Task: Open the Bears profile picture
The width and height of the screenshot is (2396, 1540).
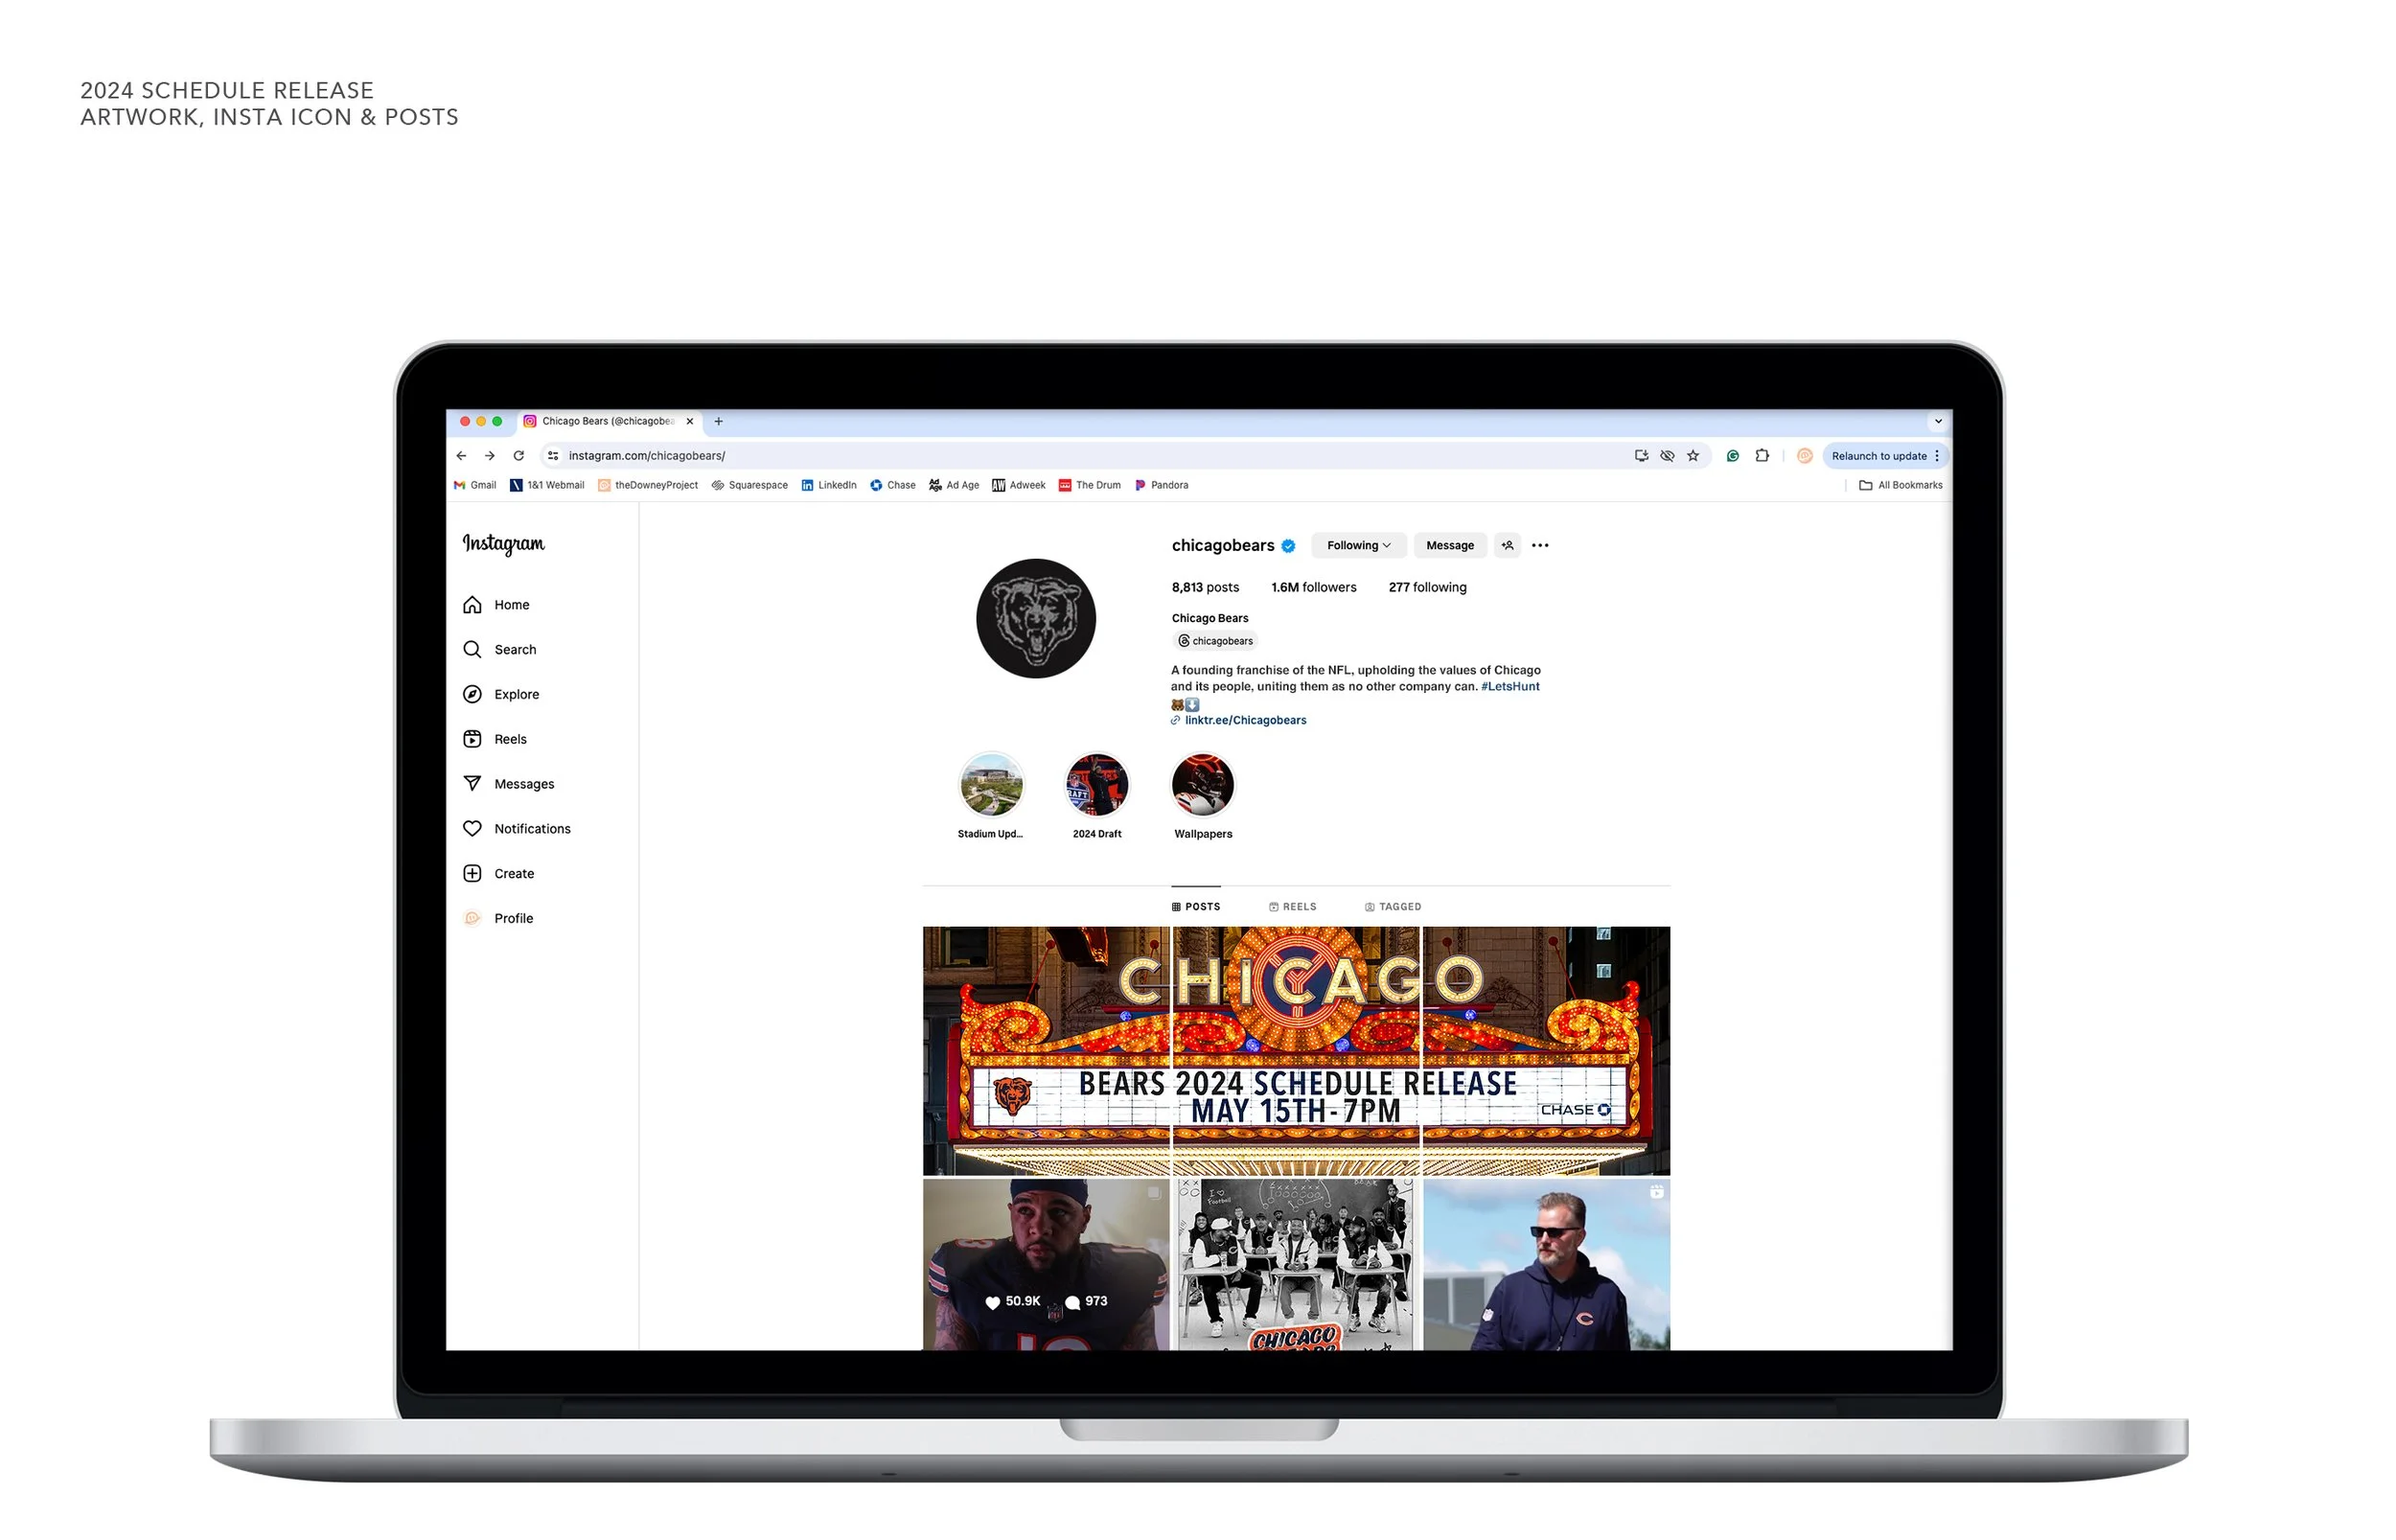Action: coord(1036,619)
